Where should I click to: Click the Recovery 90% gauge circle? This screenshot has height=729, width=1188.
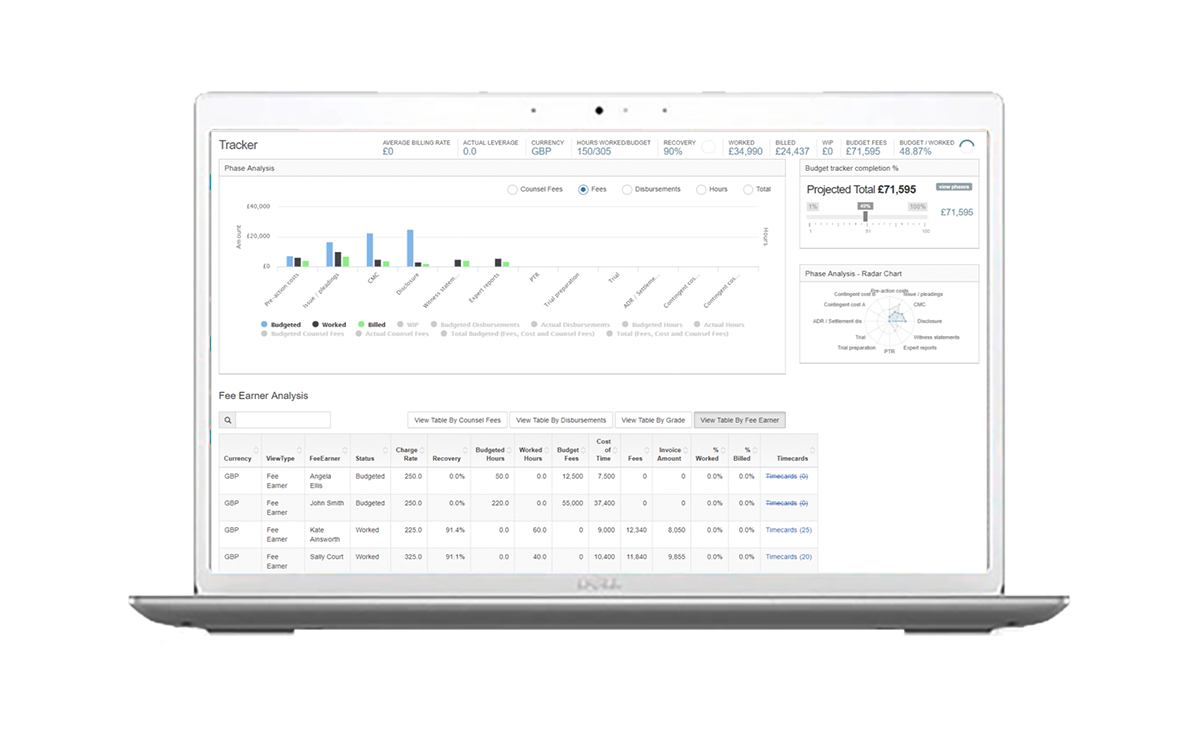pyautogui.click(x=708, y=147)
